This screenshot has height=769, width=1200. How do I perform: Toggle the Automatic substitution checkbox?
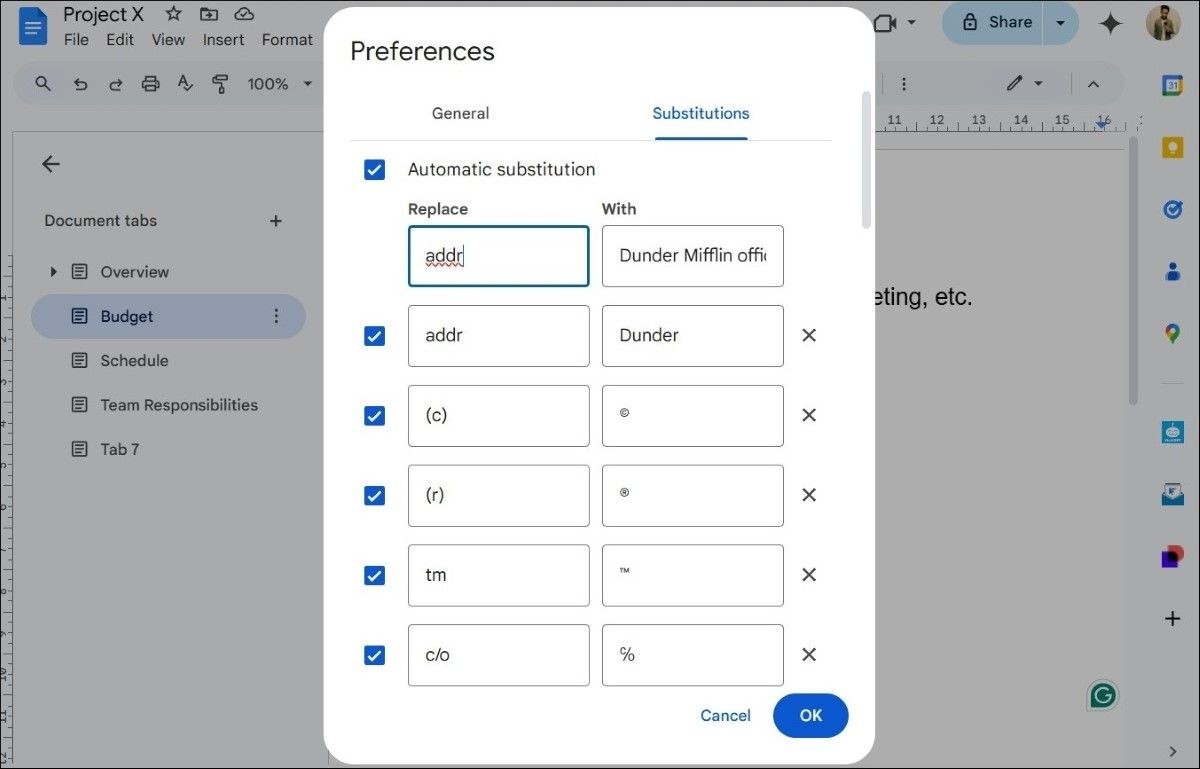(374, 169)
